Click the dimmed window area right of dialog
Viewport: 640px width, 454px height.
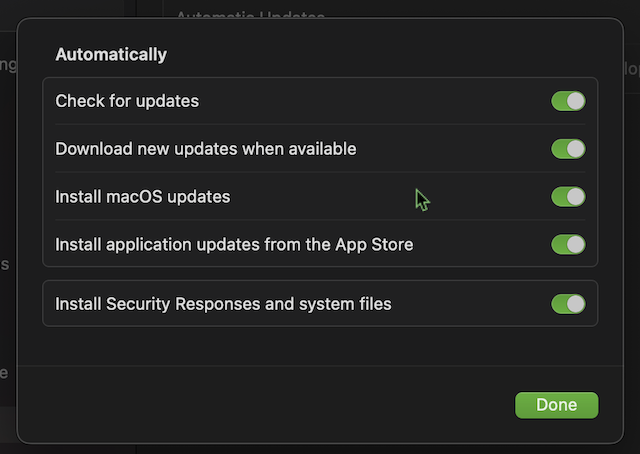tap(630, 200)
